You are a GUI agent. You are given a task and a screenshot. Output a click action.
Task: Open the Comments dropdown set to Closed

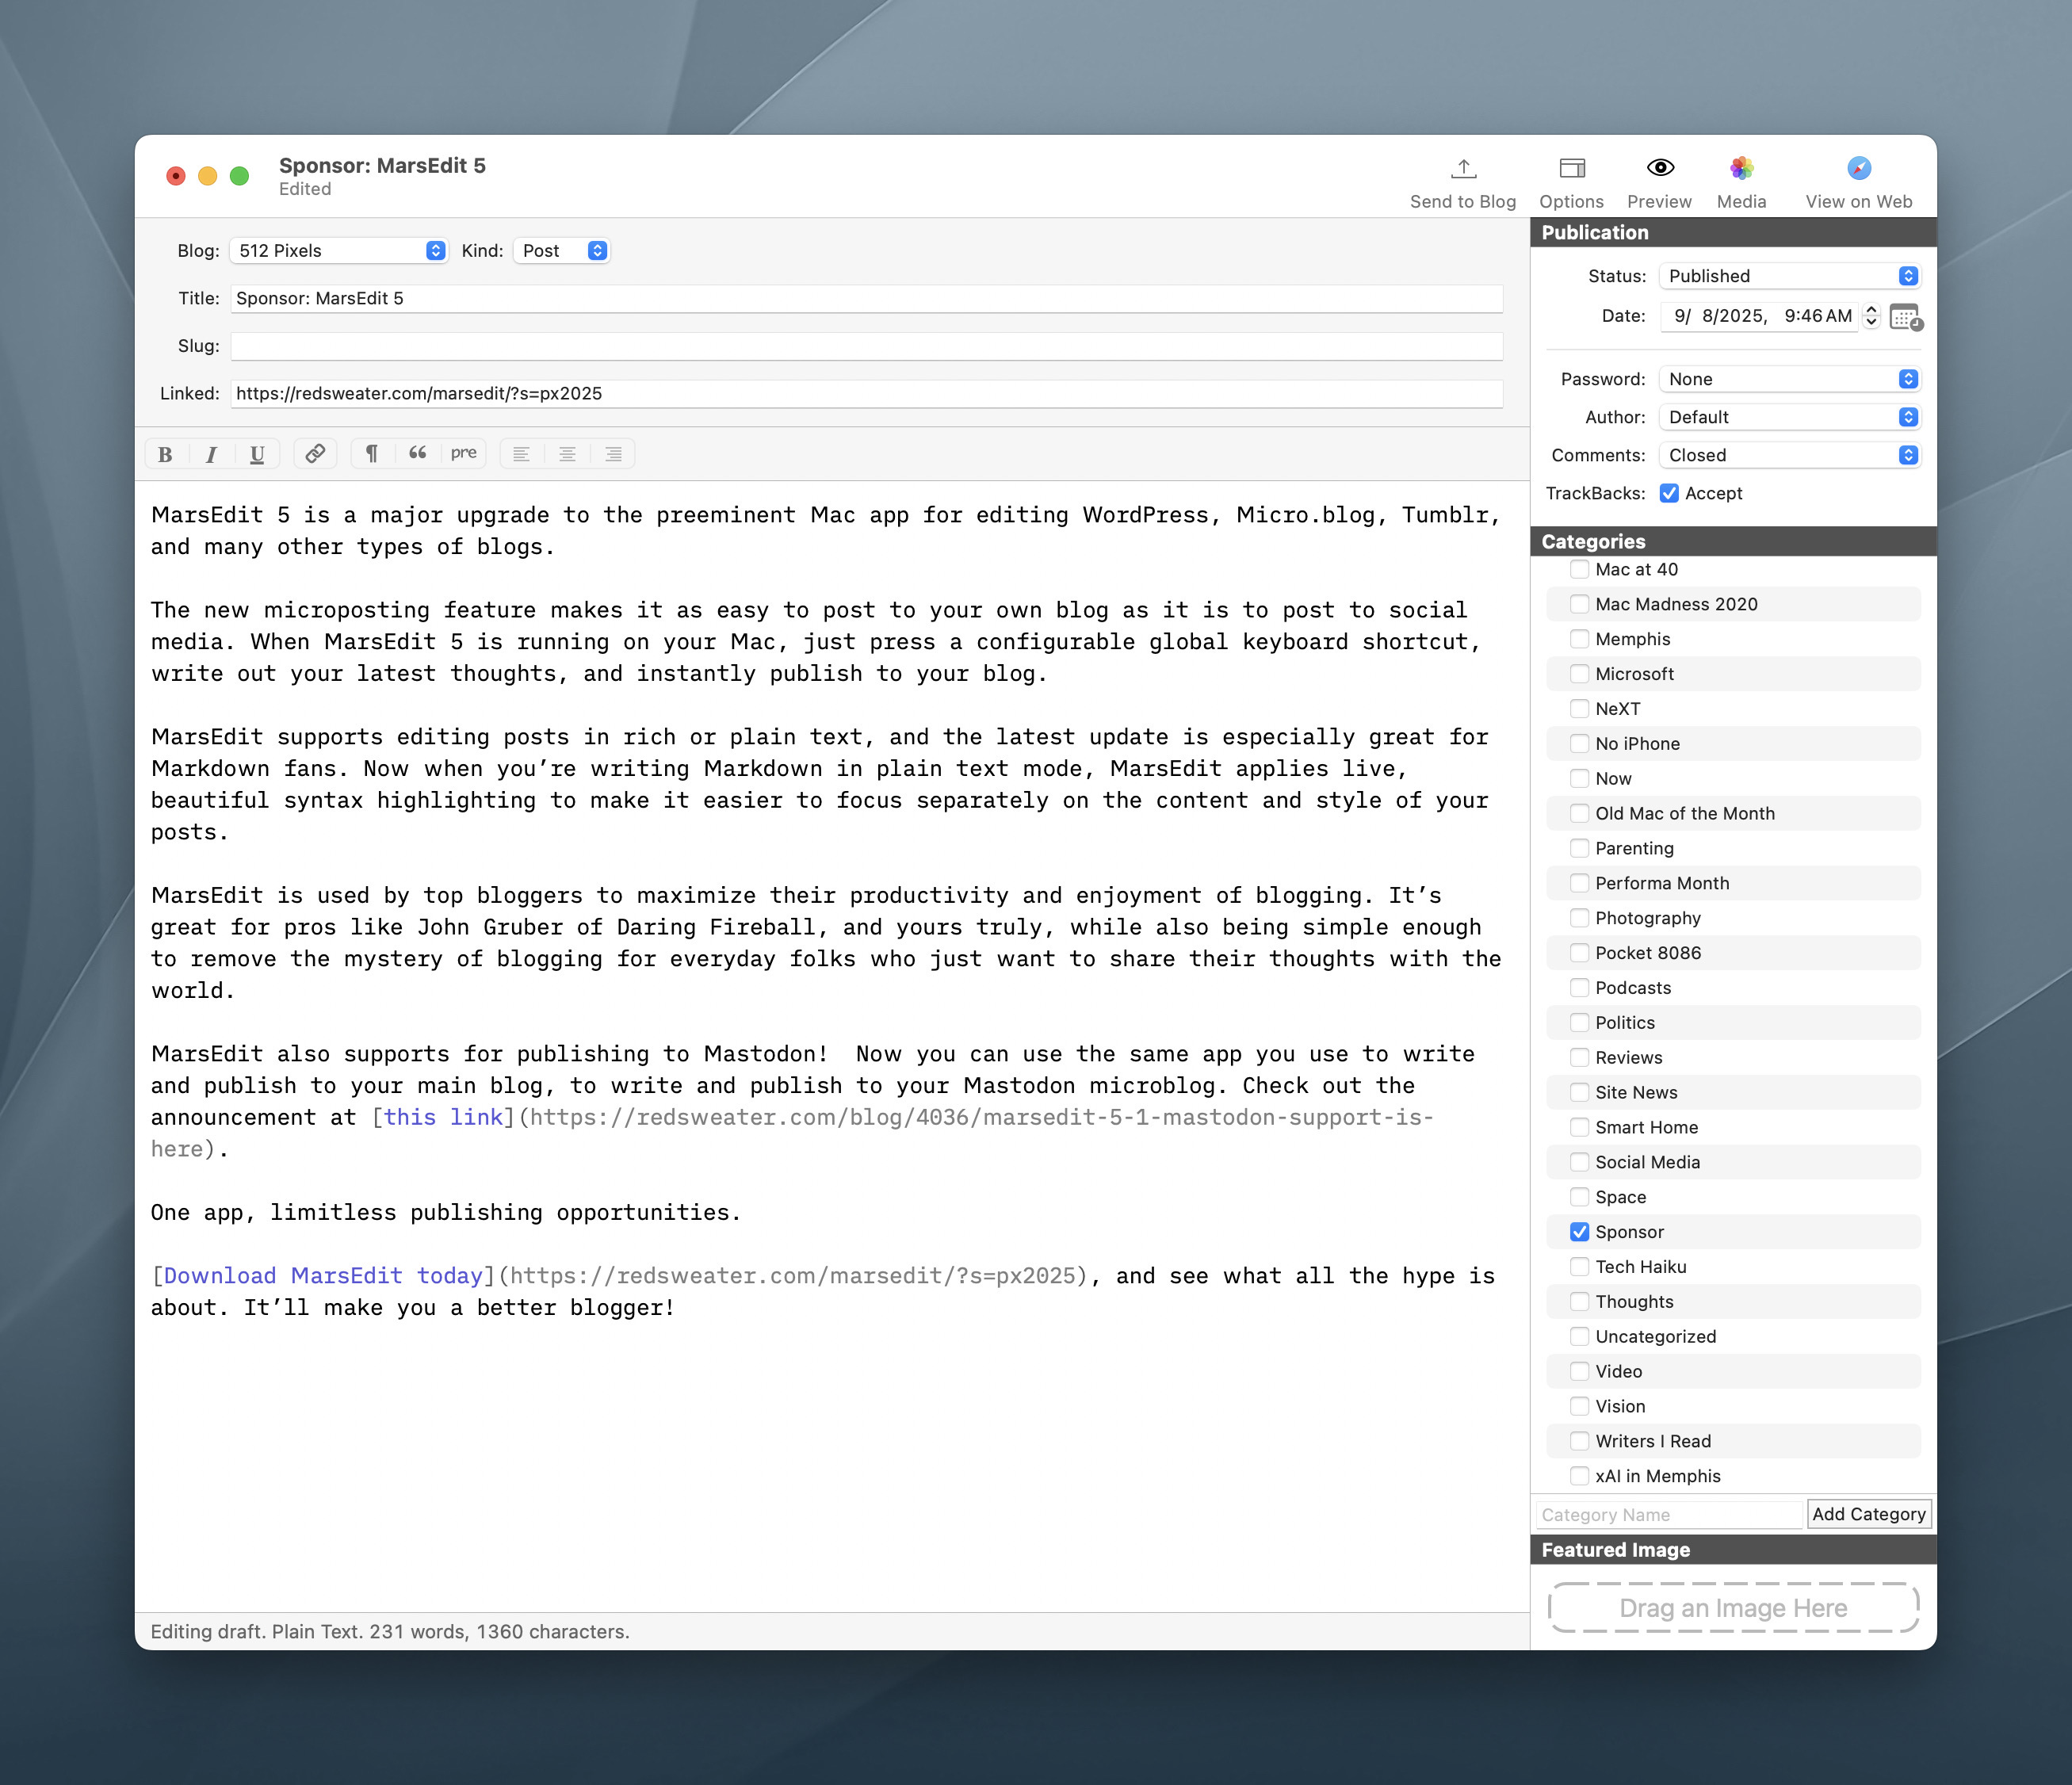click(x=1789, y=455)
